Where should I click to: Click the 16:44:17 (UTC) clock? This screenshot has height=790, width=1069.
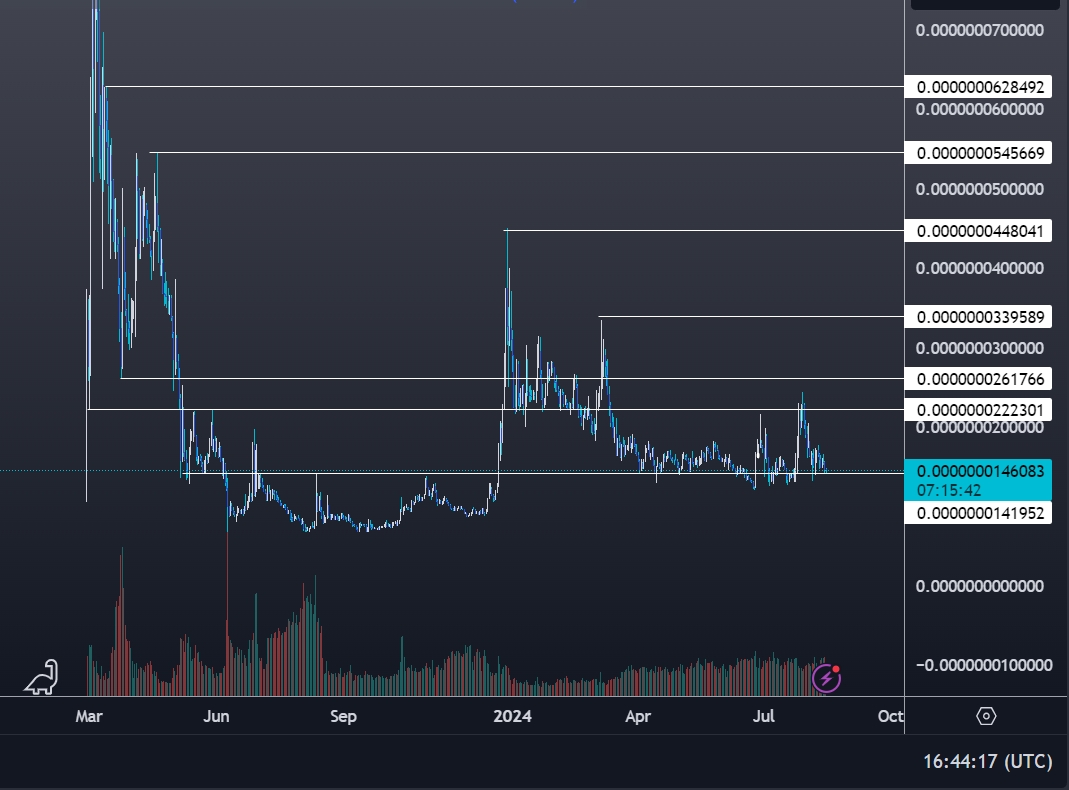[x=987, y=761]
